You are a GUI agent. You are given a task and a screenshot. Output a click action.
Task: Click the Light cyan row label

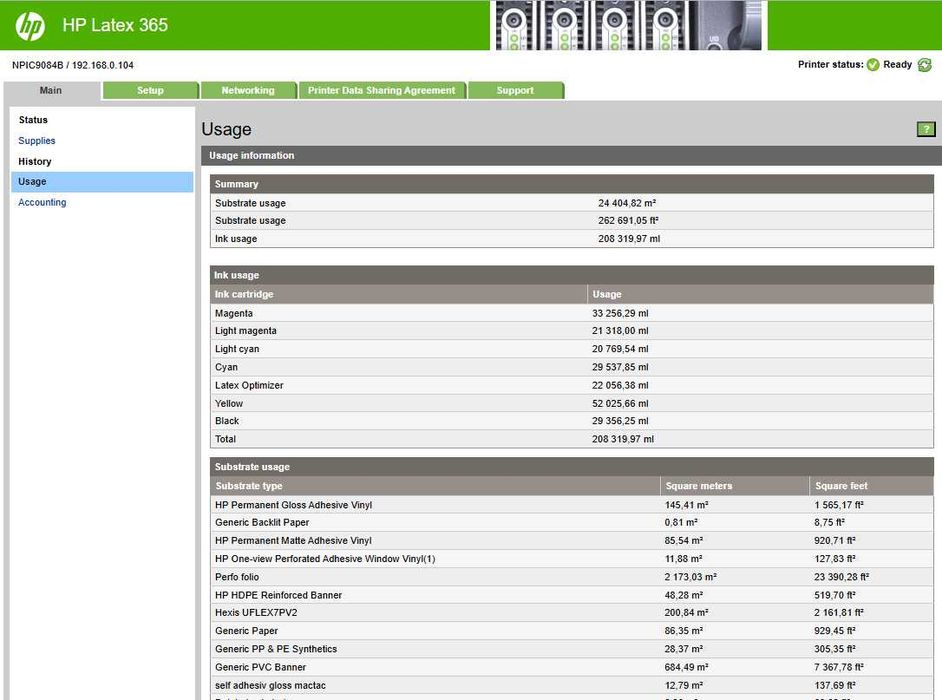(x=237, y=349)
